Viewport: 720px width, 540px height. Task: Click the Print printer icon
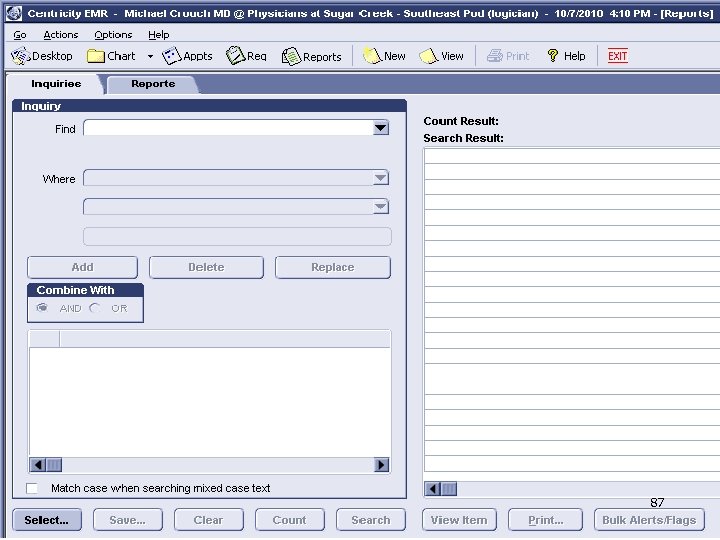[495, 56]
